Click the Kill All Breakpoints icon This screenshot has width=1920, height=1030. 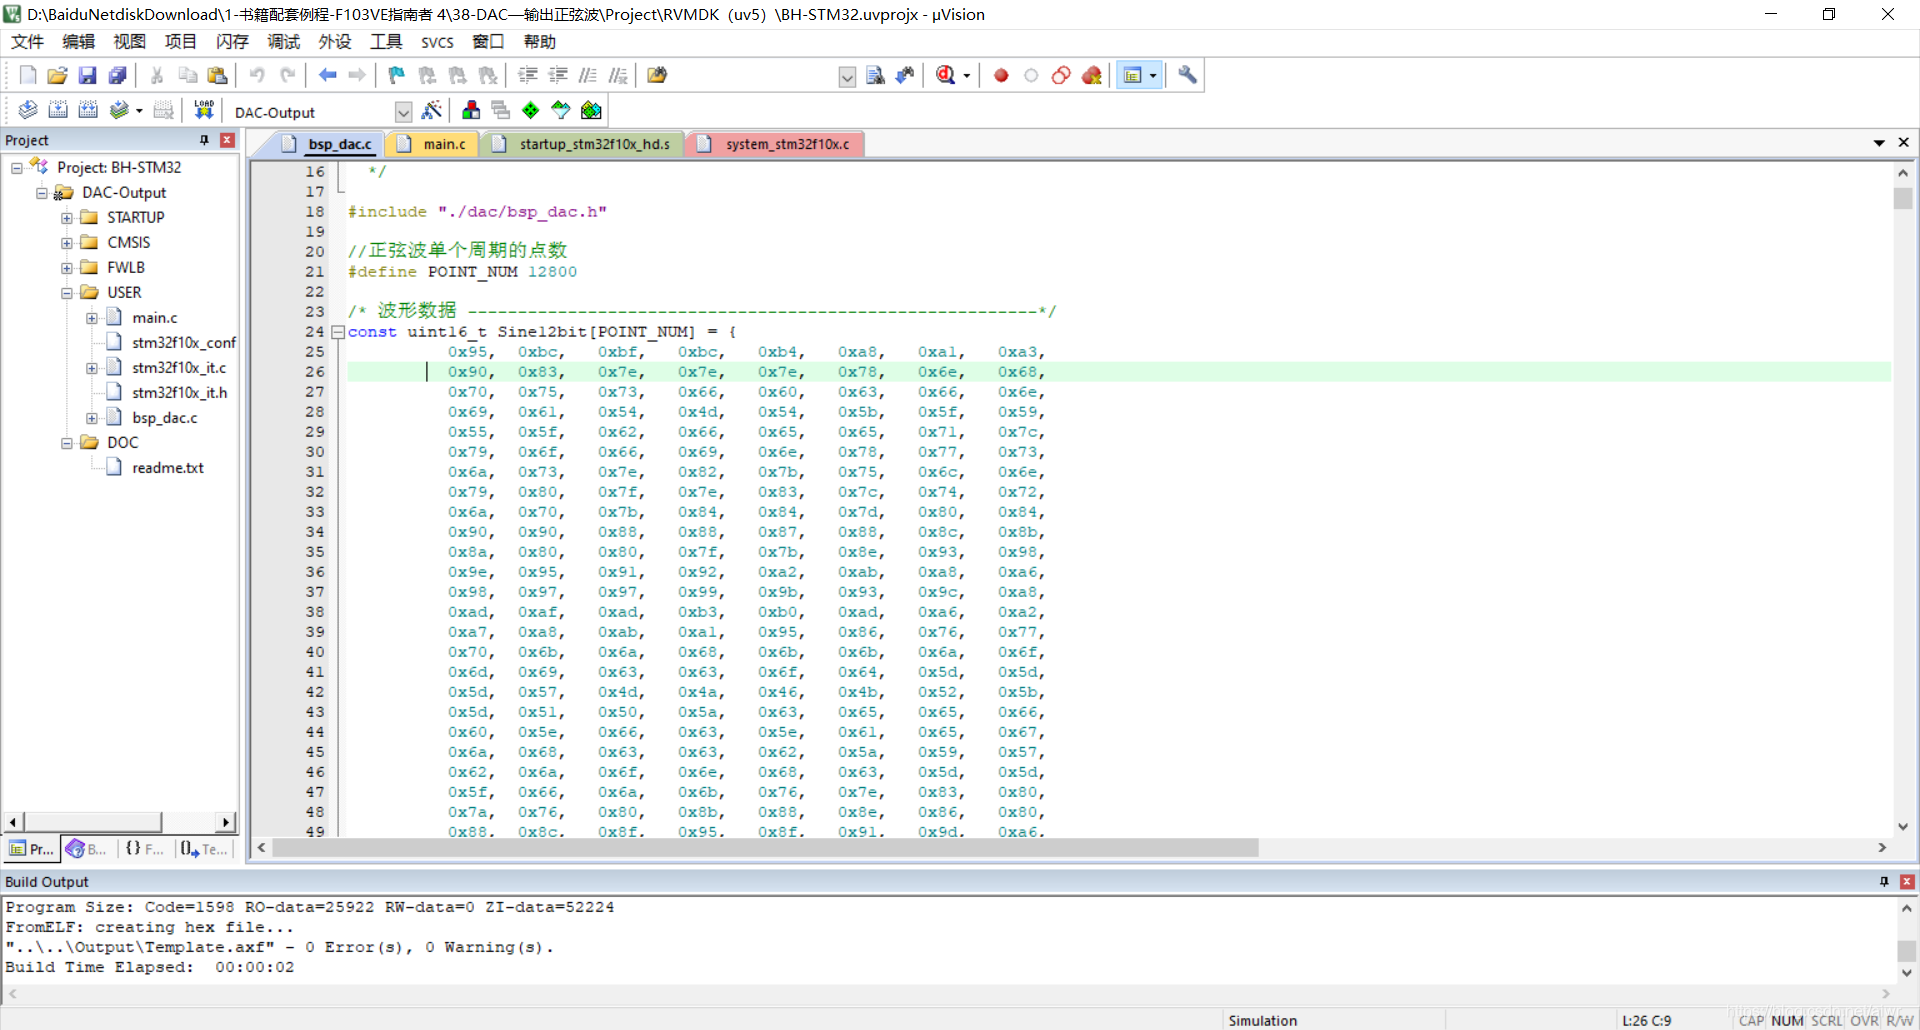1091,75
